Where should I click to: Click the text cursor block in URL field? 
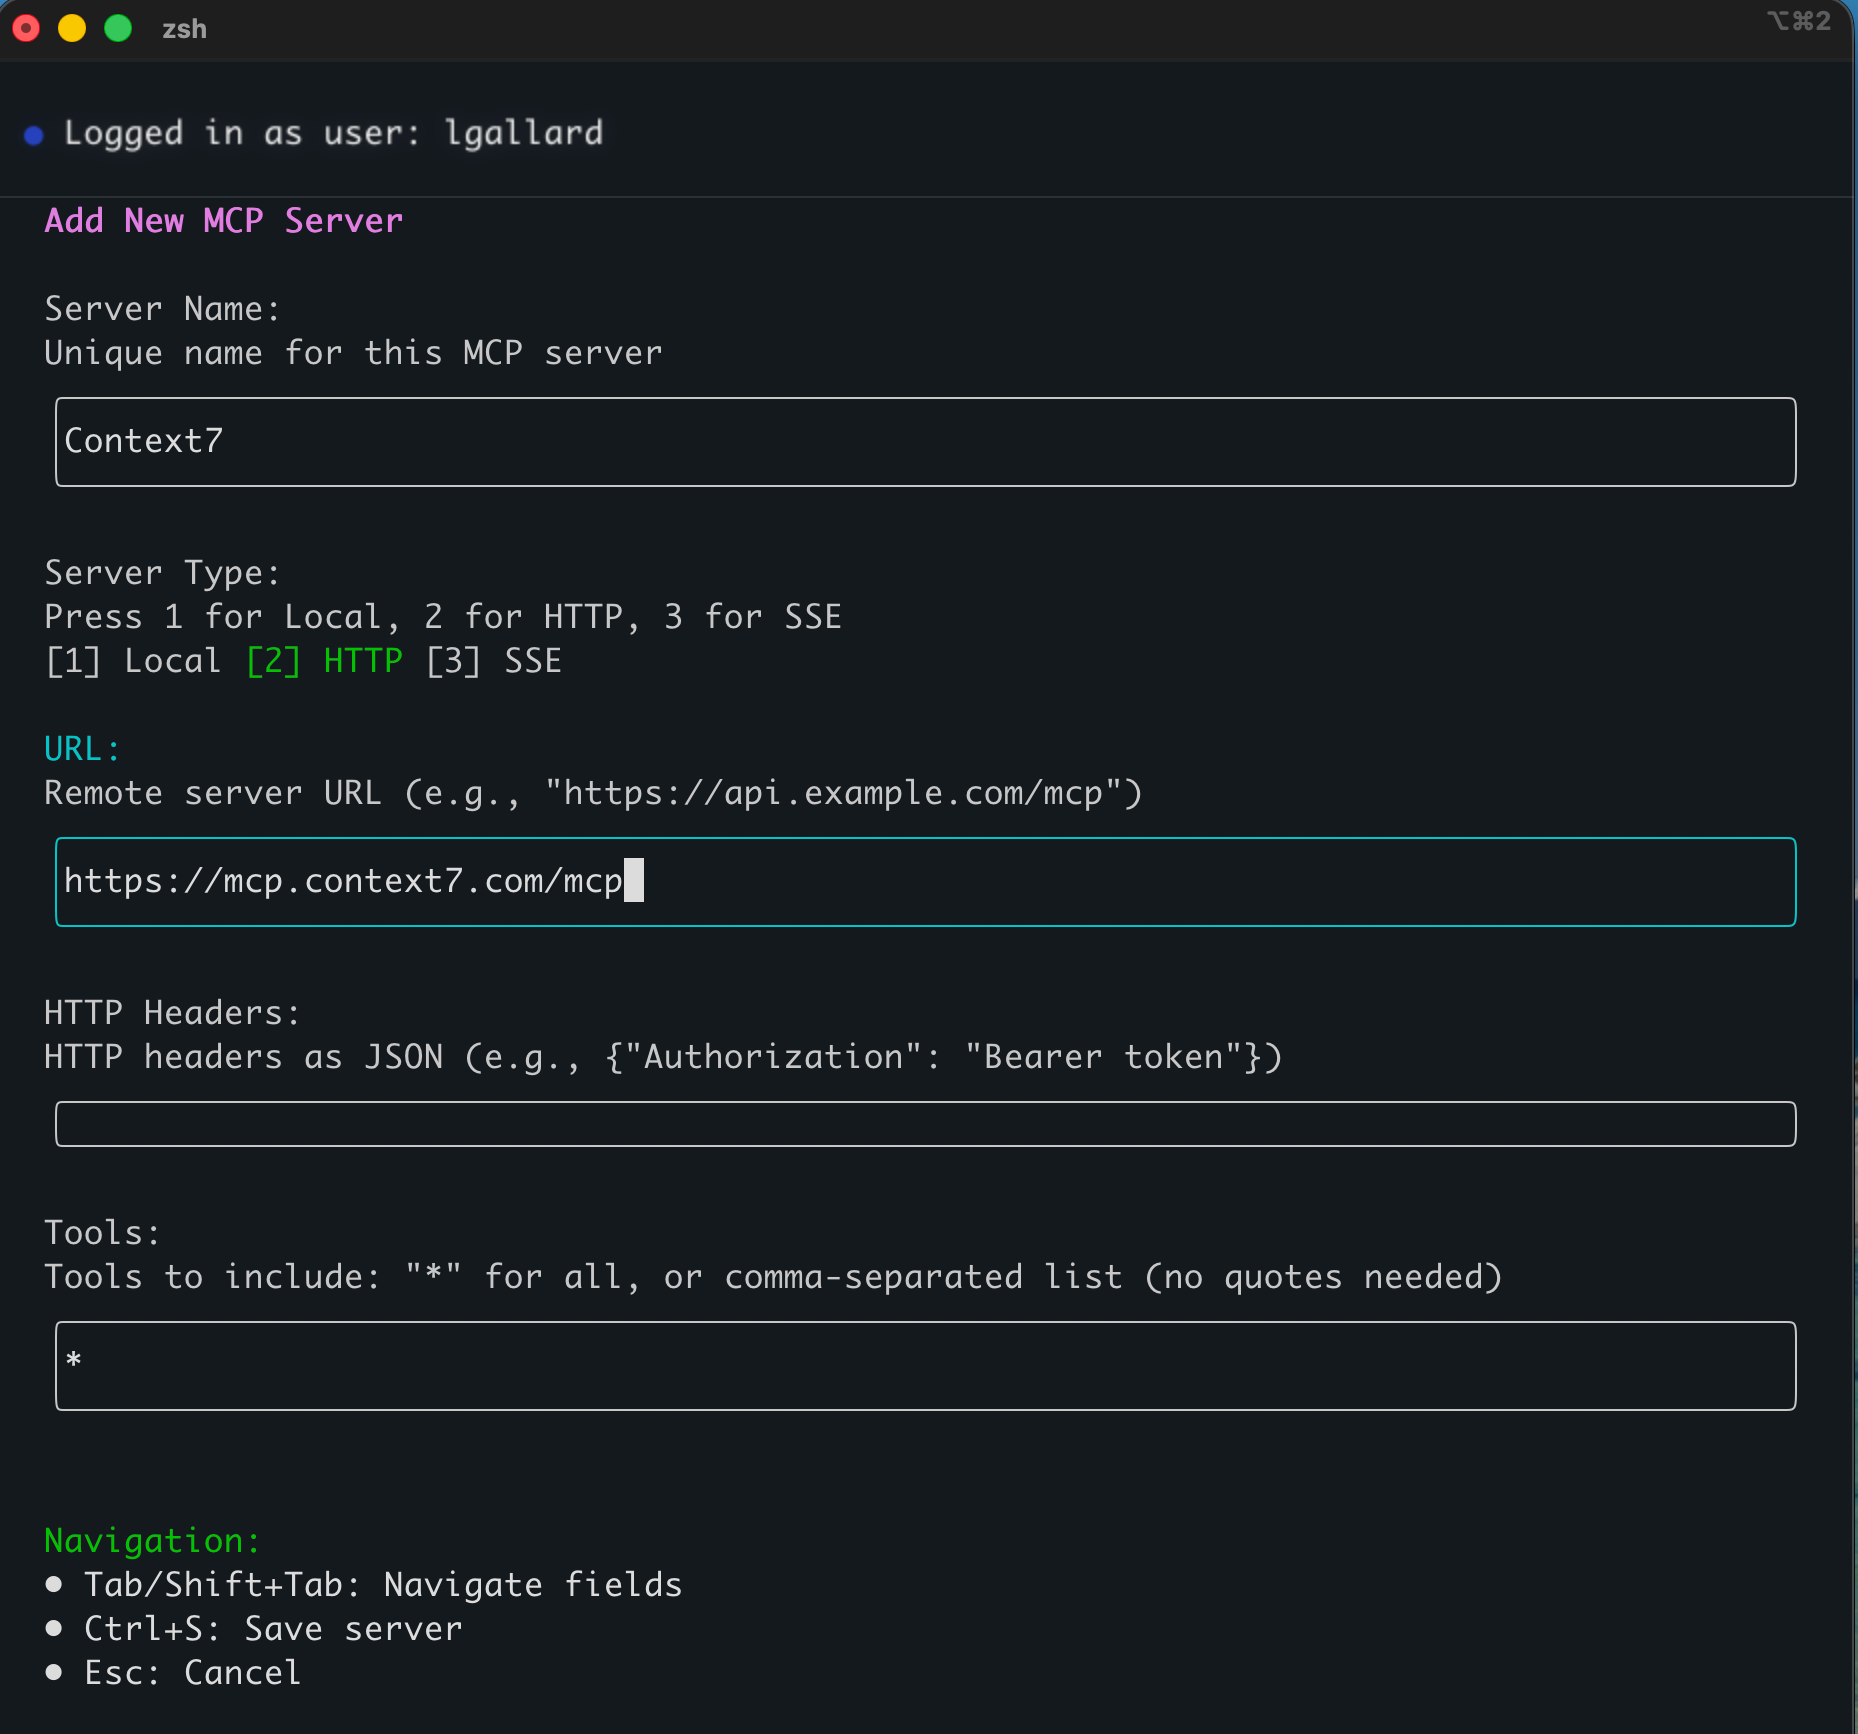pyautogui.click(x=634, y=881)
